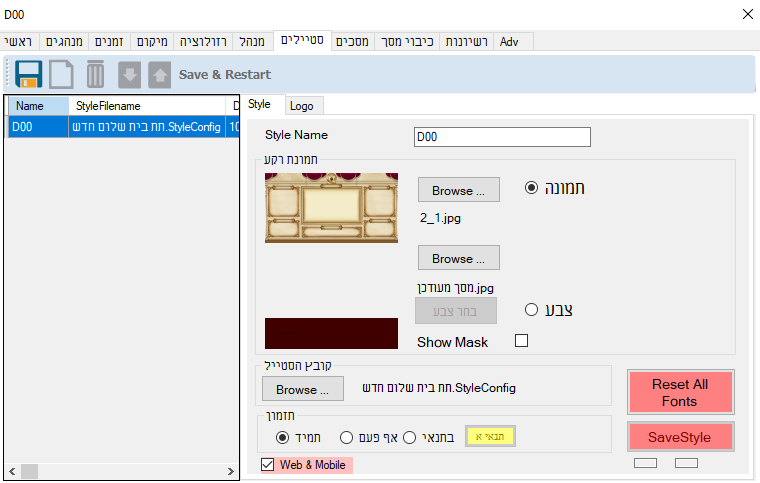Switch to the Logo tab
Image resolution: width=760 pixels, height=483 pixels.
point(301,106)
